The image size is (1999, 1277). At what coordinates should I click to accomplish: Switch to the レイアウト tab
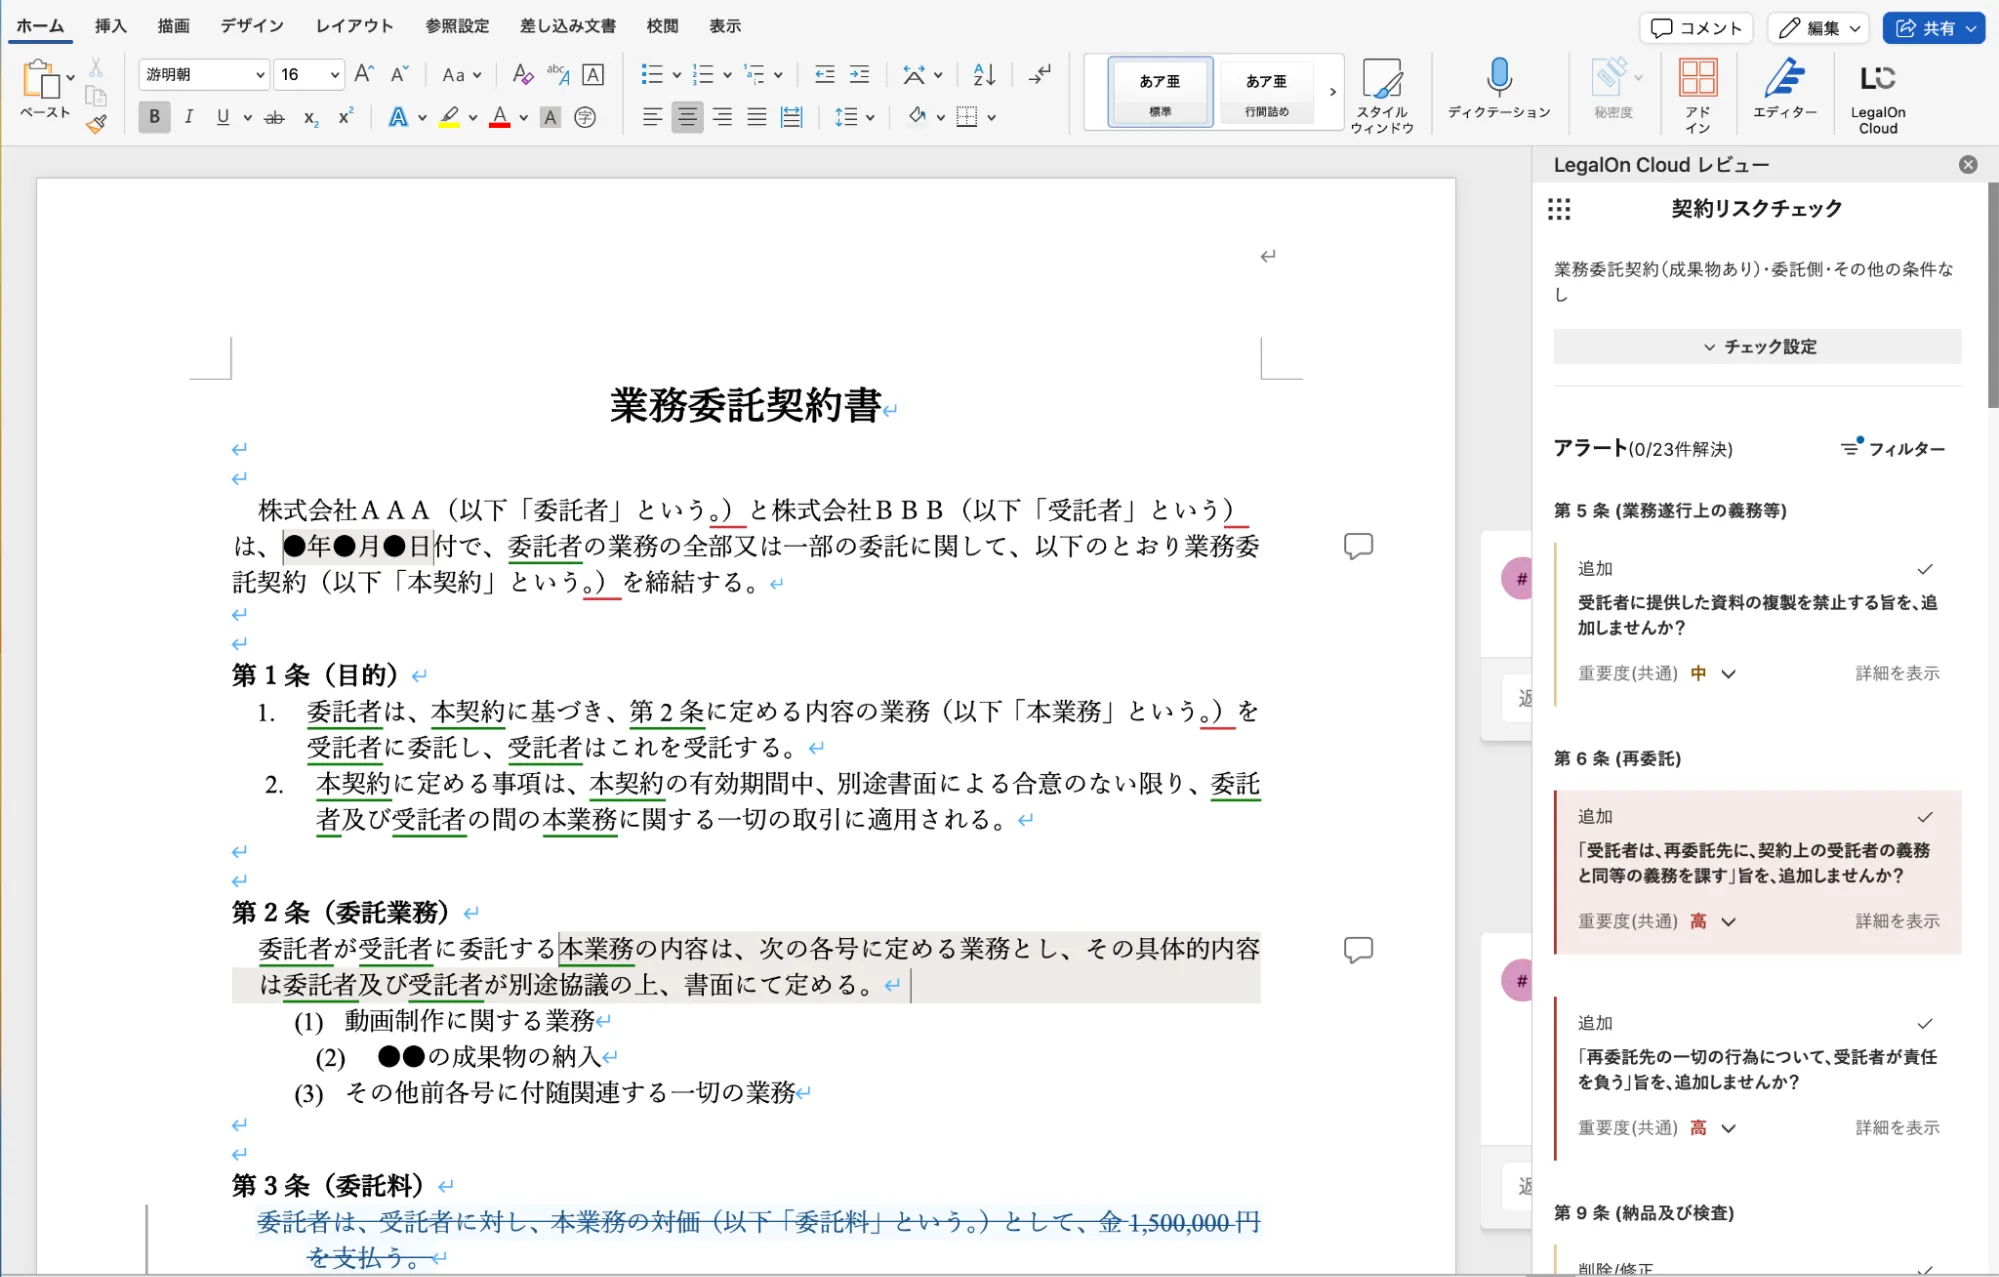point(355,26)
